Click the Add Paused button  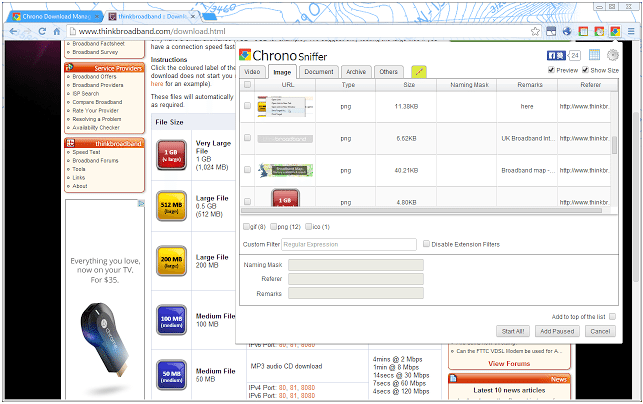click(557, 331)
